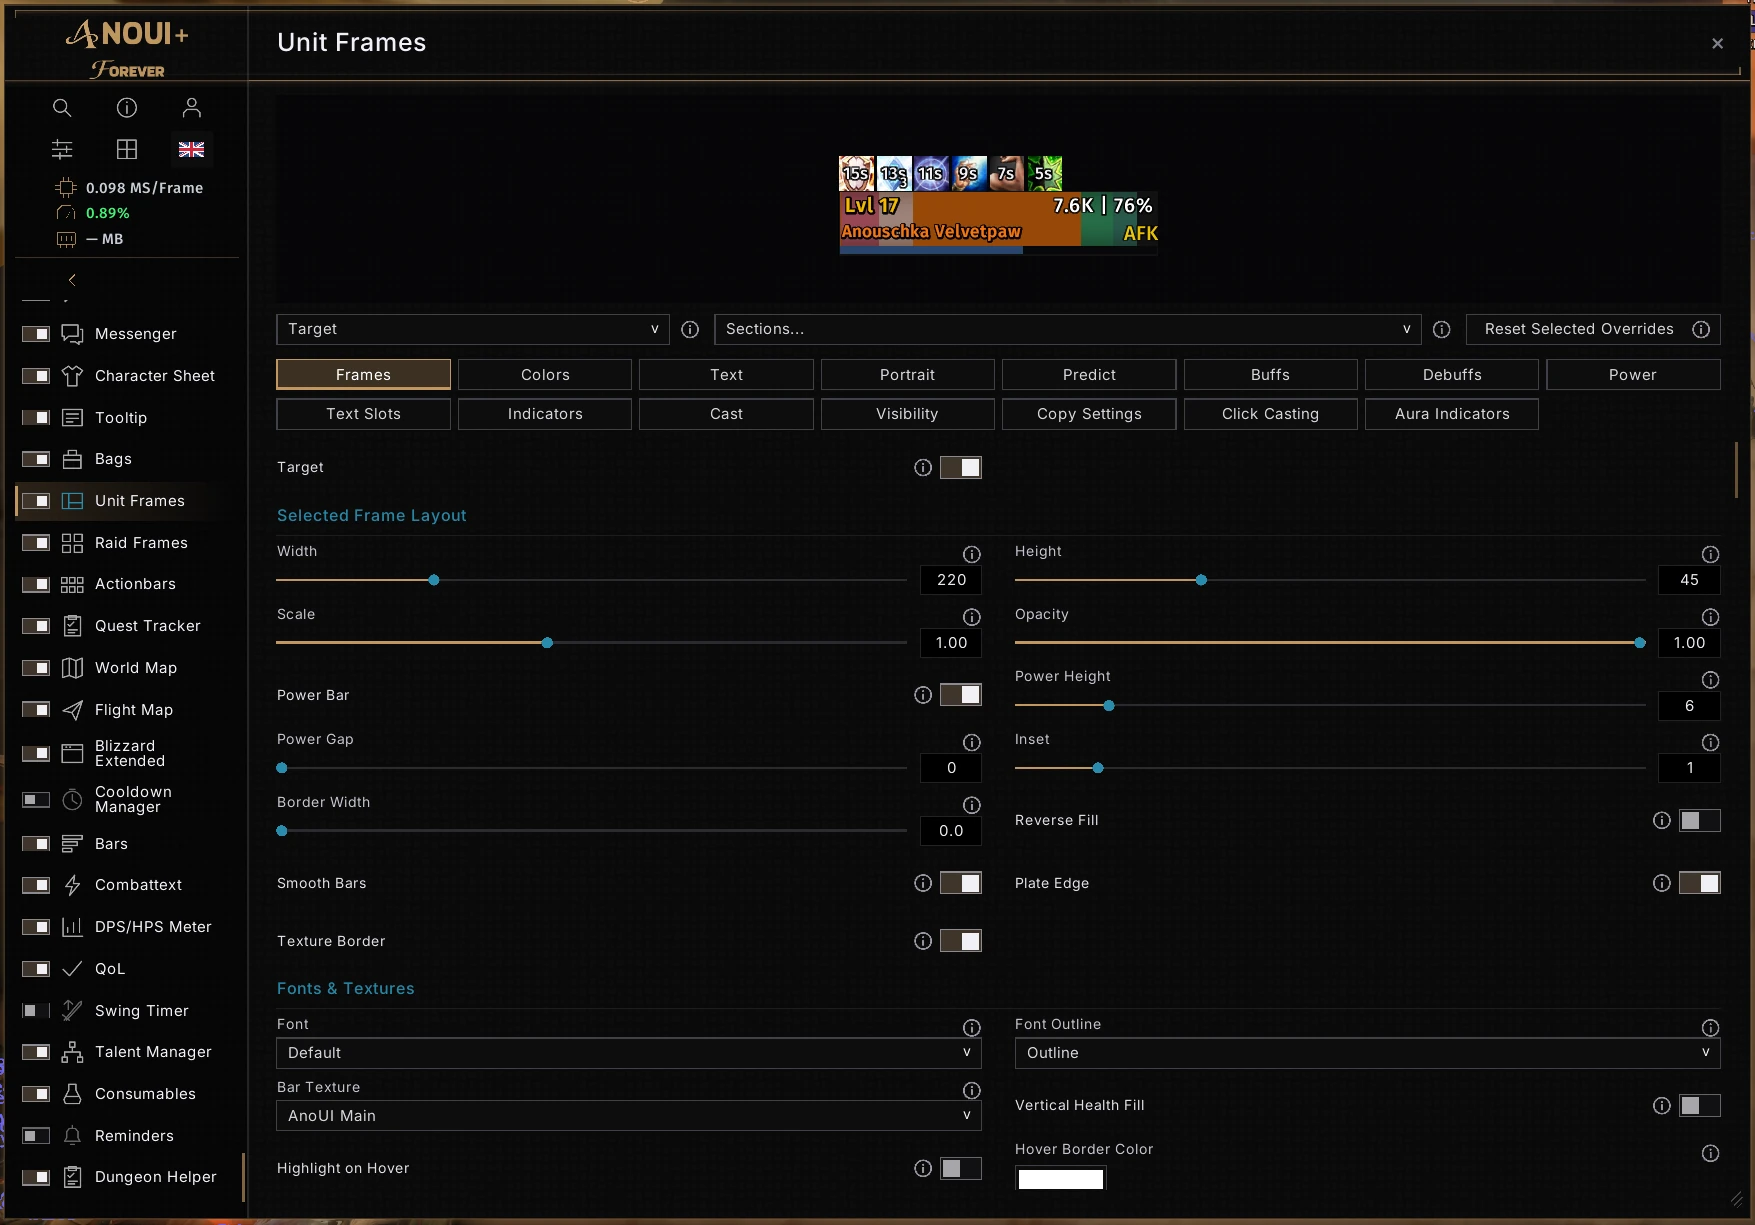The image size is (1755, 1225).
Task: Click the info icon in sidebar header
Action: [x=127, y=108]
